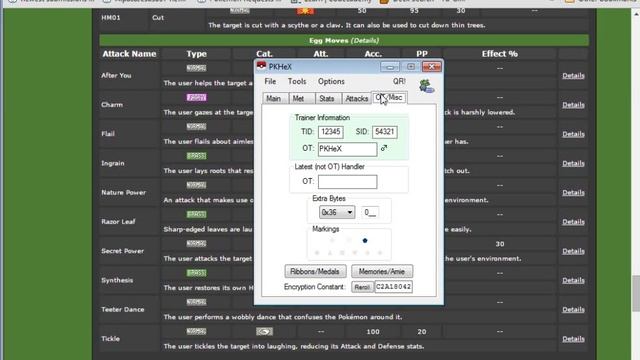
Task: Click the Normal type badge for Teeter Dance
Action: tap(196, 302)
